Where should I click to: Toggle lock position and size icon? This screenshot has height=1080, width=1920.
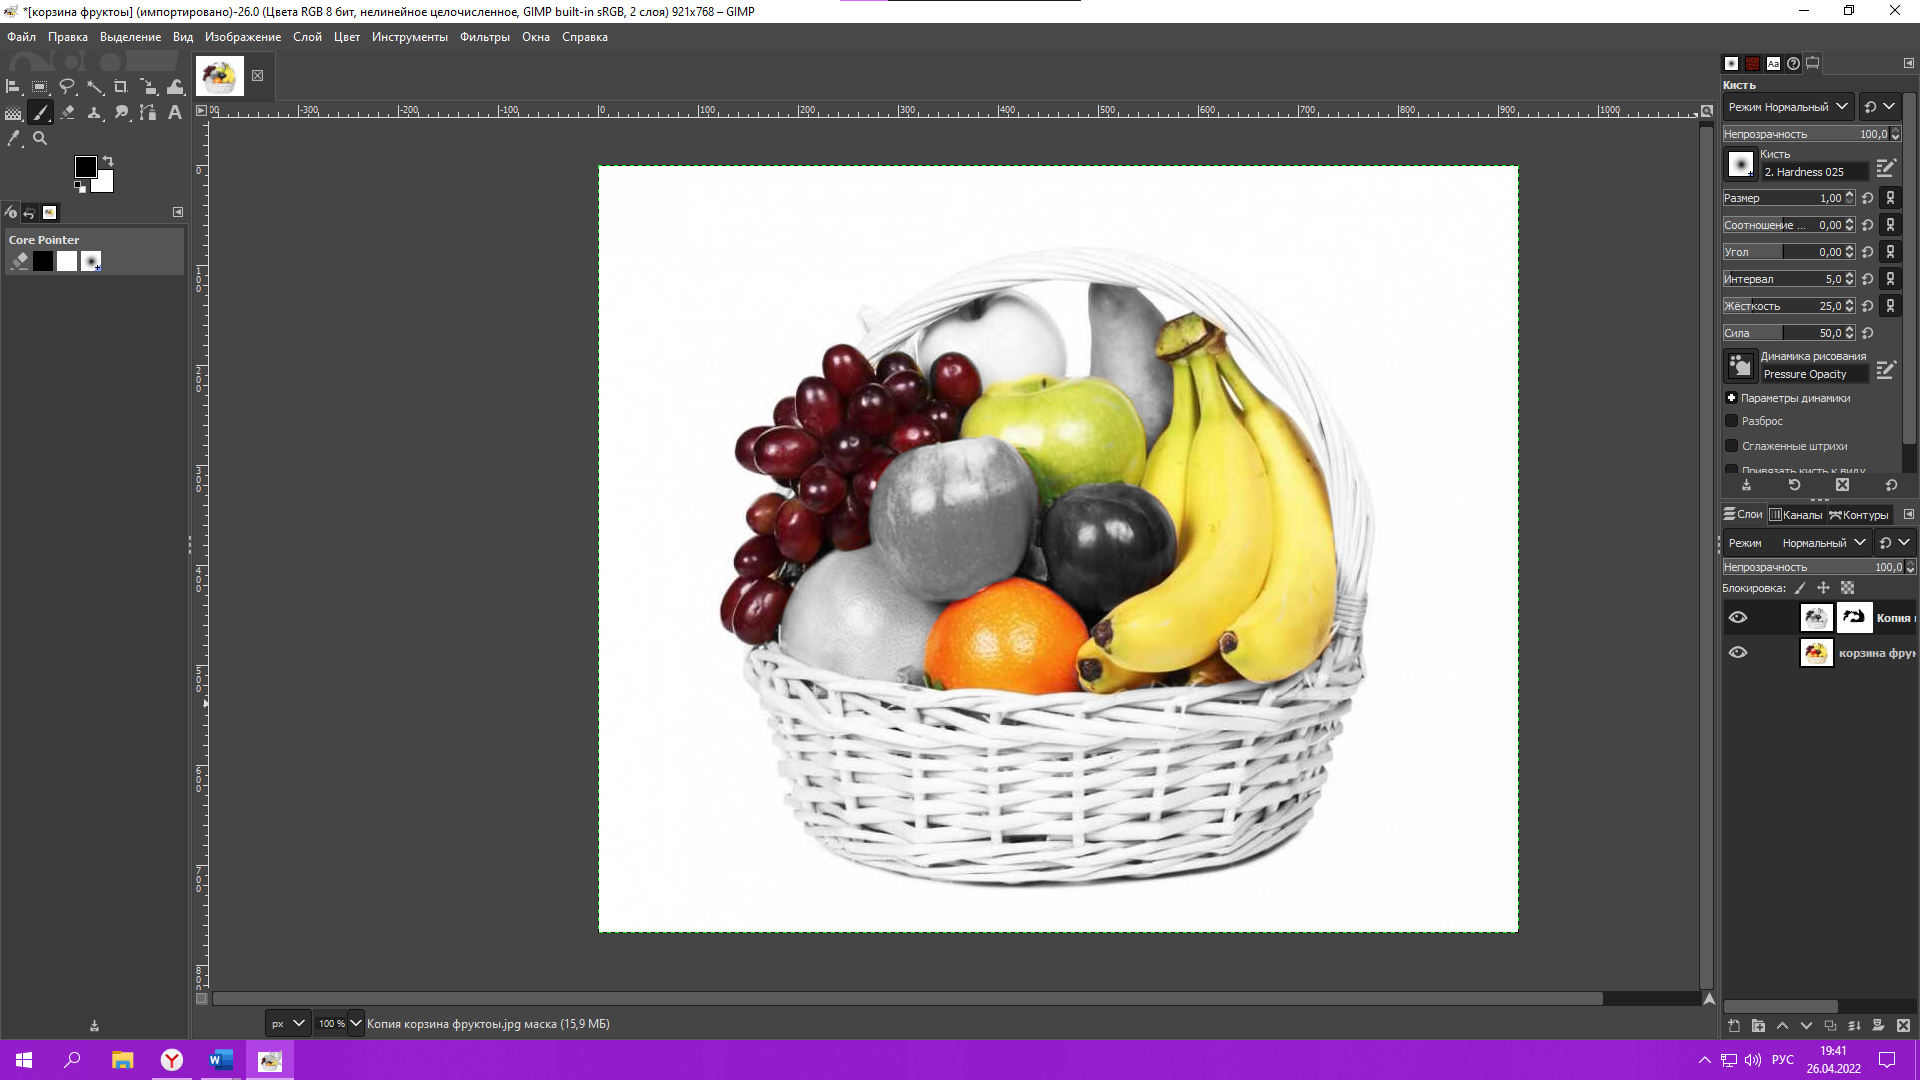pos(1823,588)
